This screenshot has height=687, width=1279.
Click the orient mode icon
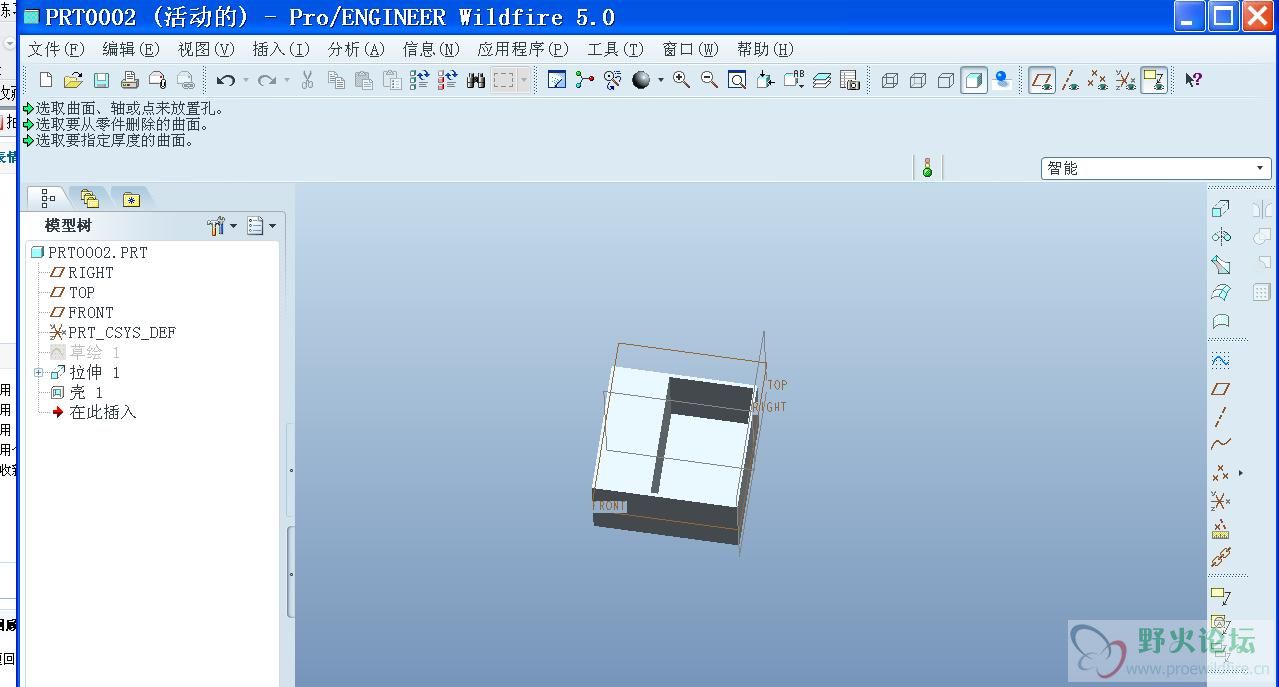(613, 80)
